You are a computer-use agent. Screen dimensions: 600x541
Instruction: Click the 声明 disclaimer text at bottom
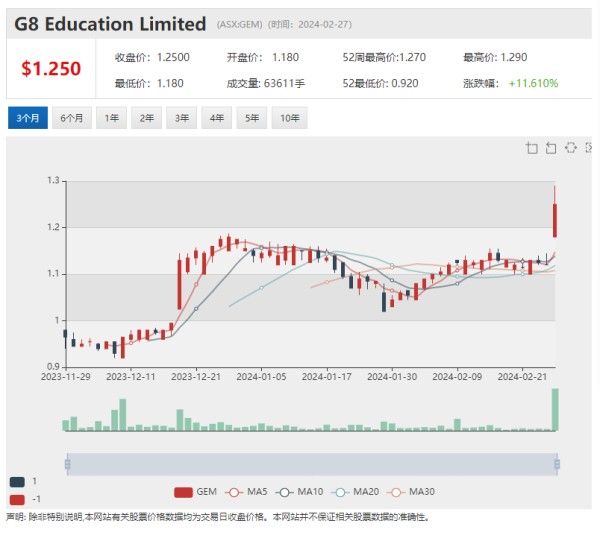[x=217, y=517]
